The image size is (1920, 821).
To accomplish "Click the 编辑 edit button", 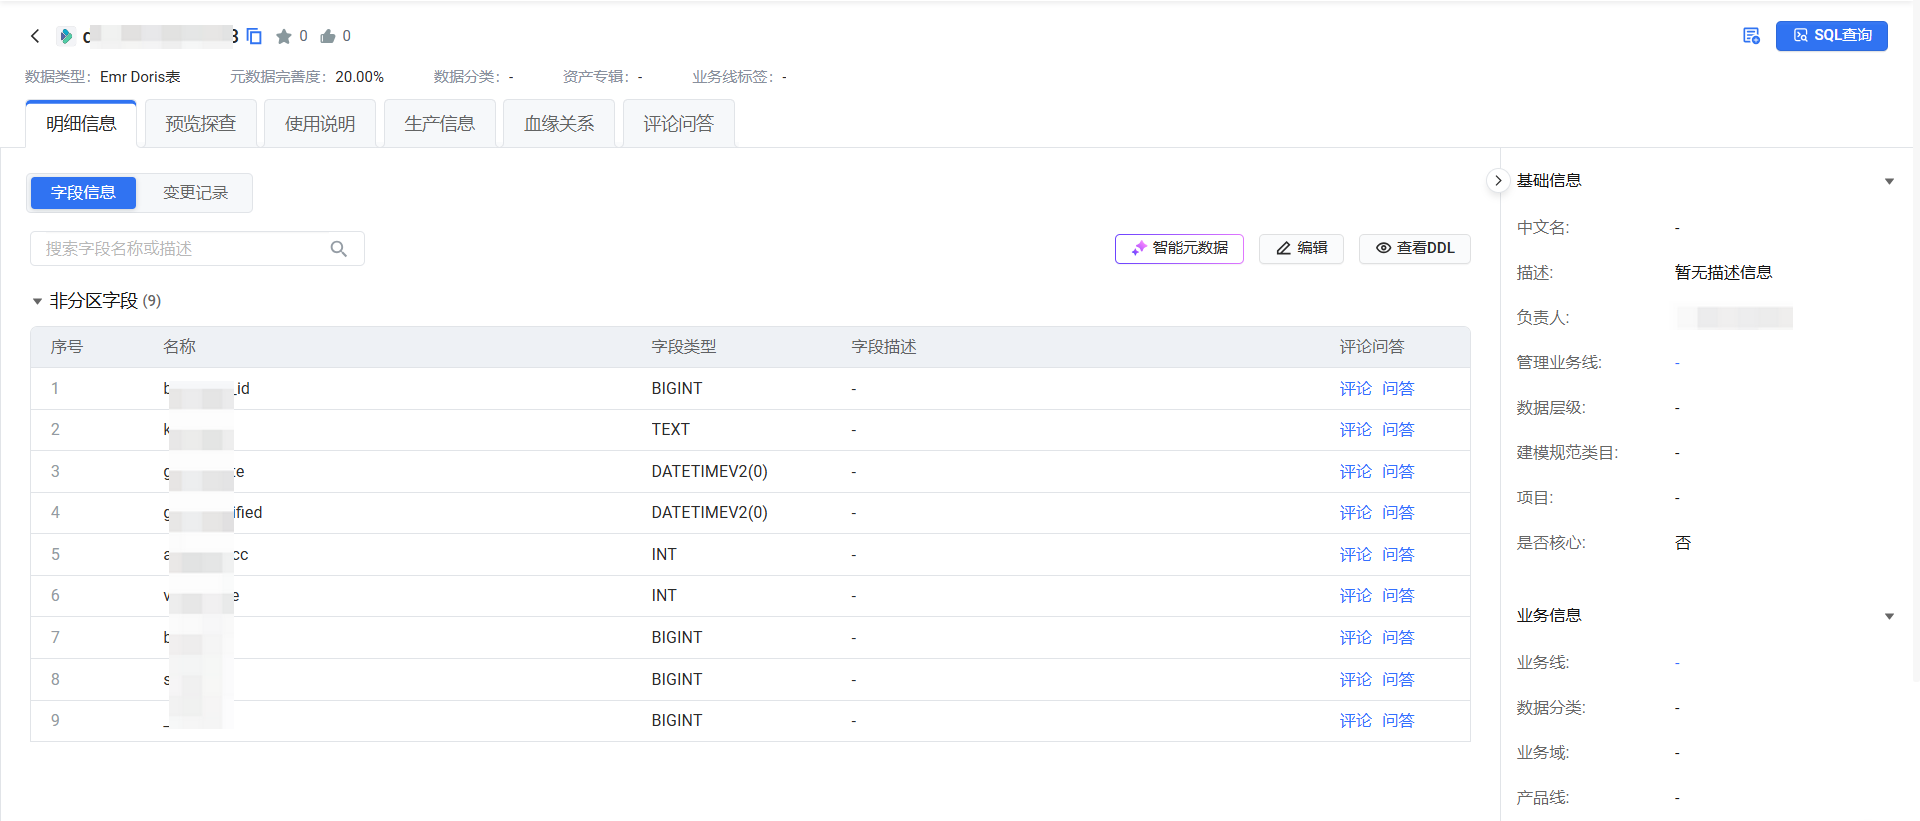I will (1301, 248).
